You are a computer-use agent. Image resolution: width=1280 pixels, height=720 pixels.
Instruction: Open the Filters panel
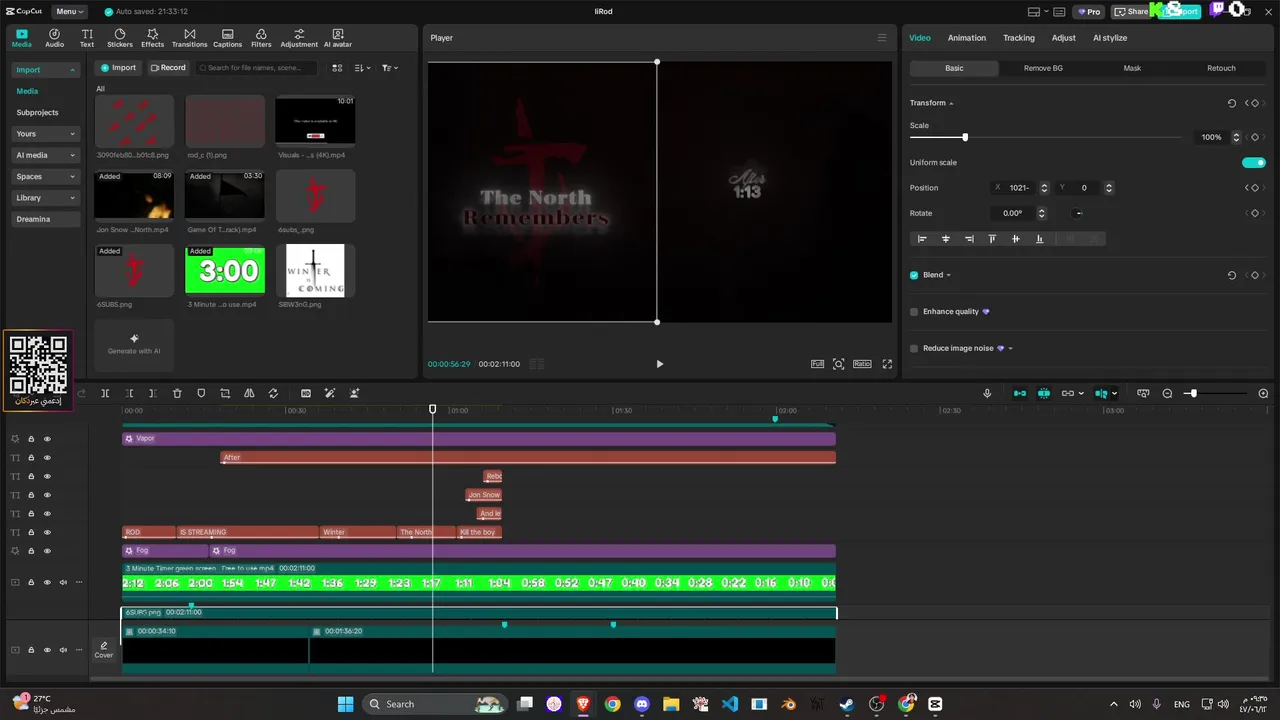(x=261, y=38)
